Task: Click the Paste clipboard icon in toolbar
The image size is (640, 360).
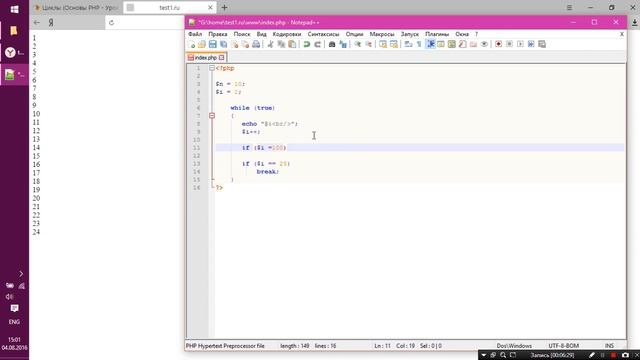Action: tap(292, 44)
